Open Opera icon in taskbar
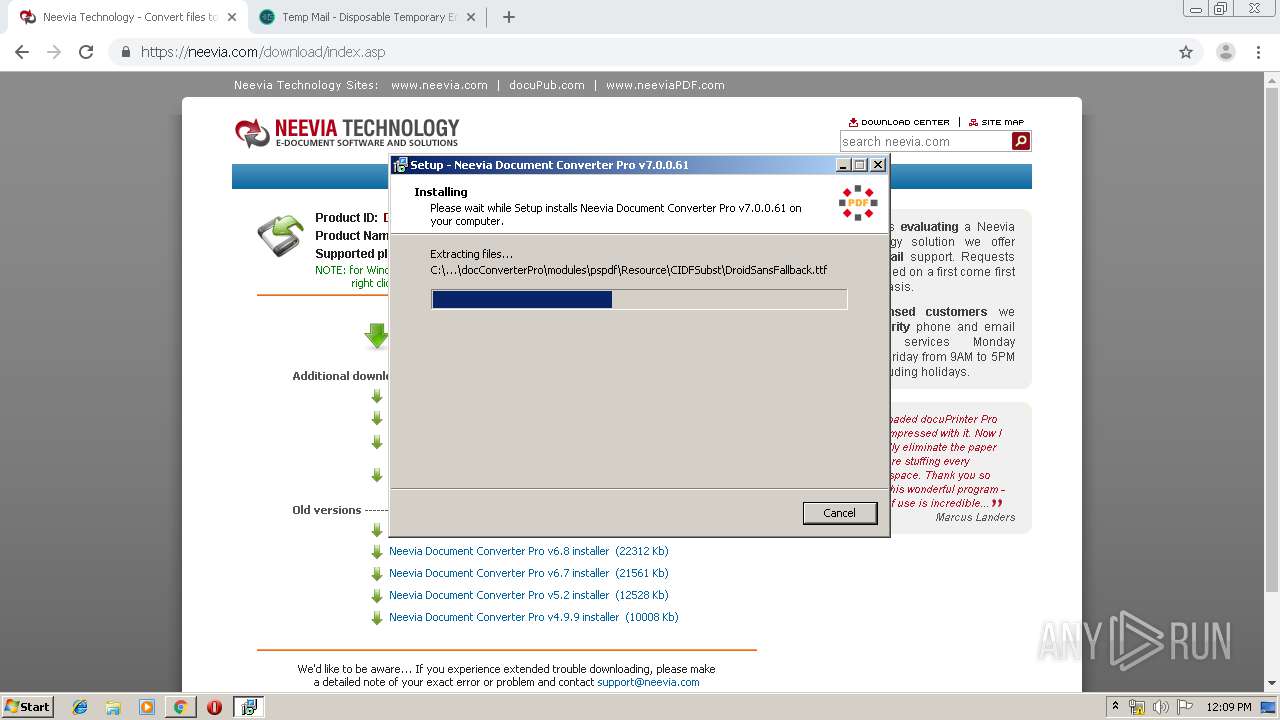This screenshot has width=1280, height=720. point(214,707)
